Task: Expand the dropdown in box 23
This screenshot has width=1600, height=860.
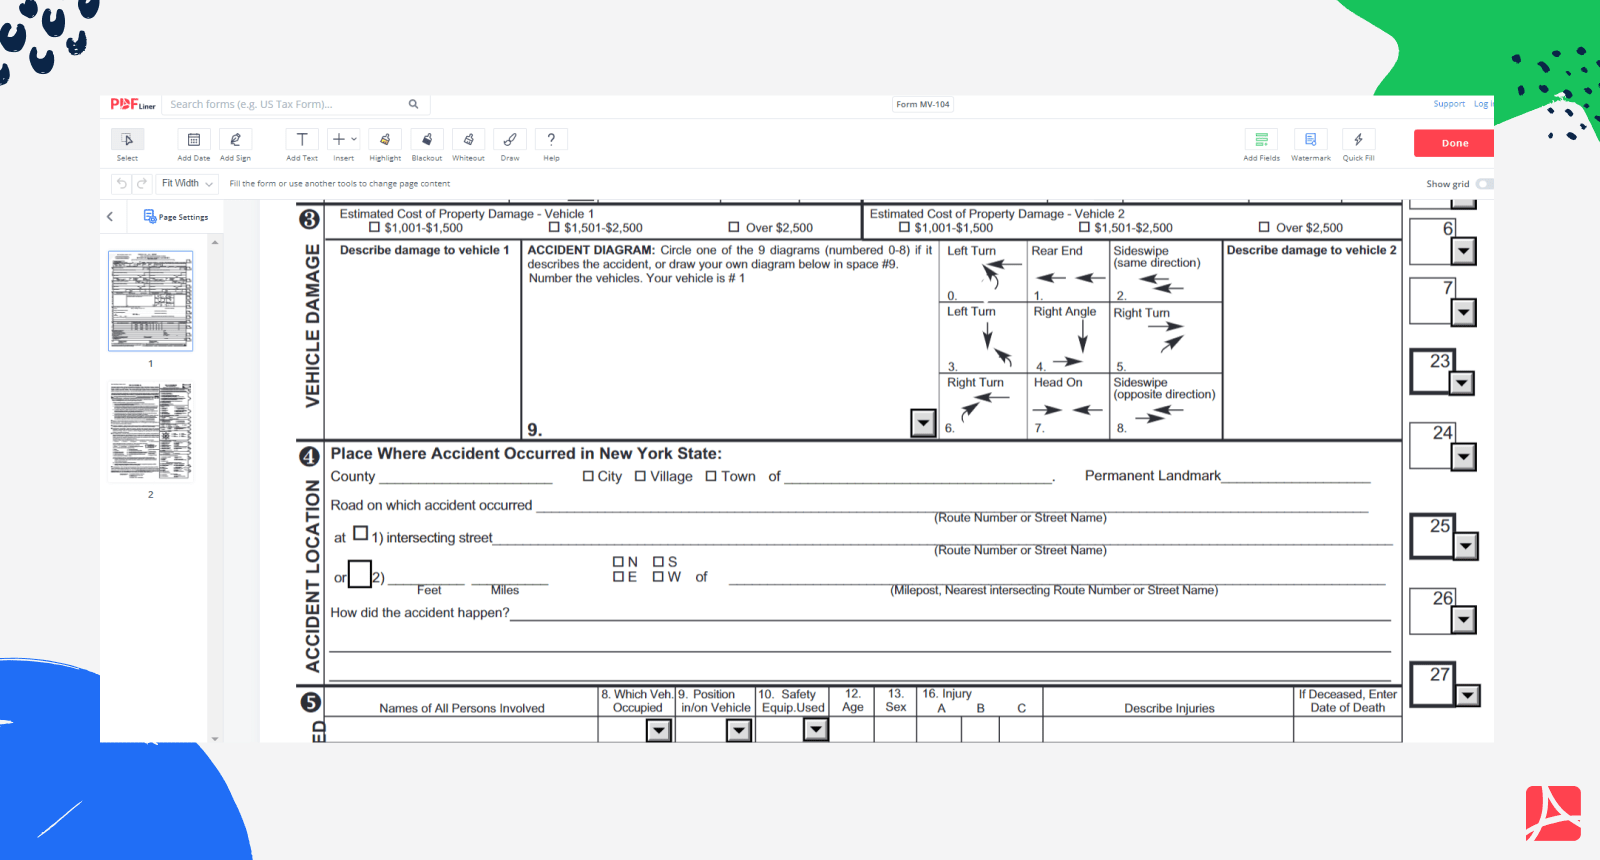Action: tap(1462, 383)
